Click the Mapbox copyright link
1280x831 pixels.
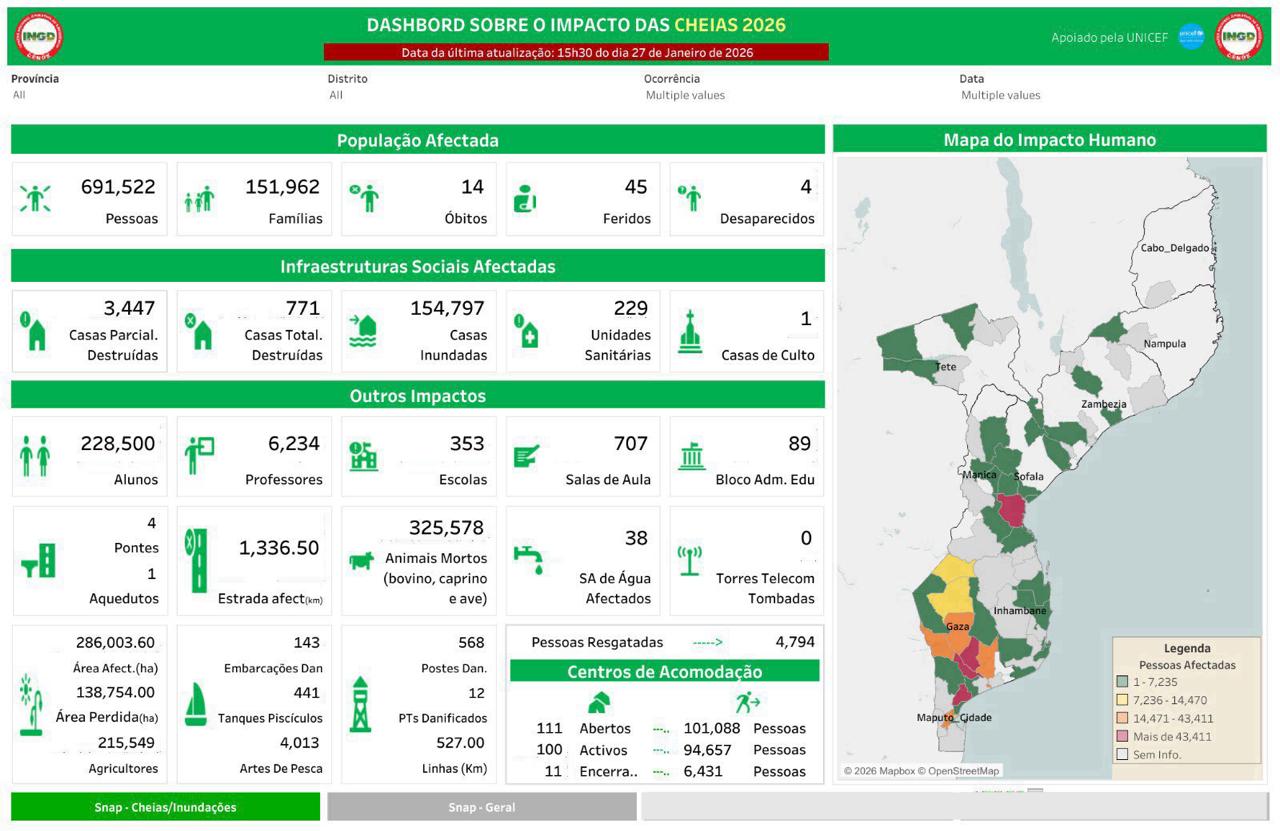pyautogui.click(x=879, y=771)
